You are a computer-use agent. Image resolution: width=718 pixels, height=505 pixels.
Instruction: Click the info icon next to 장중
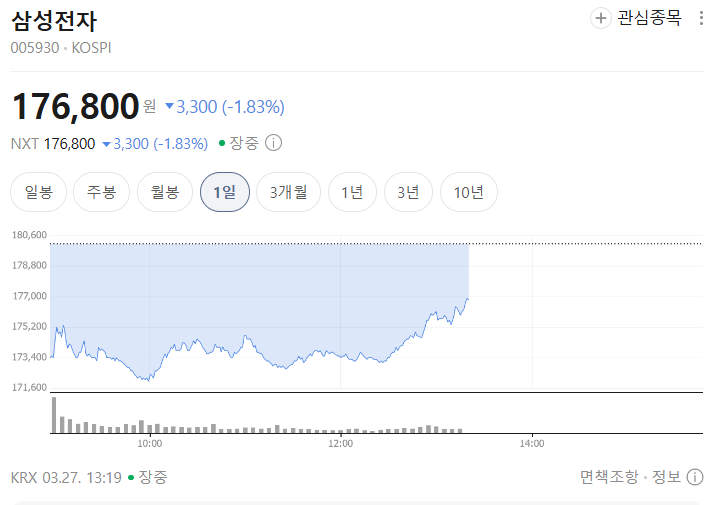pyautogui.click(x=273, y=143)
